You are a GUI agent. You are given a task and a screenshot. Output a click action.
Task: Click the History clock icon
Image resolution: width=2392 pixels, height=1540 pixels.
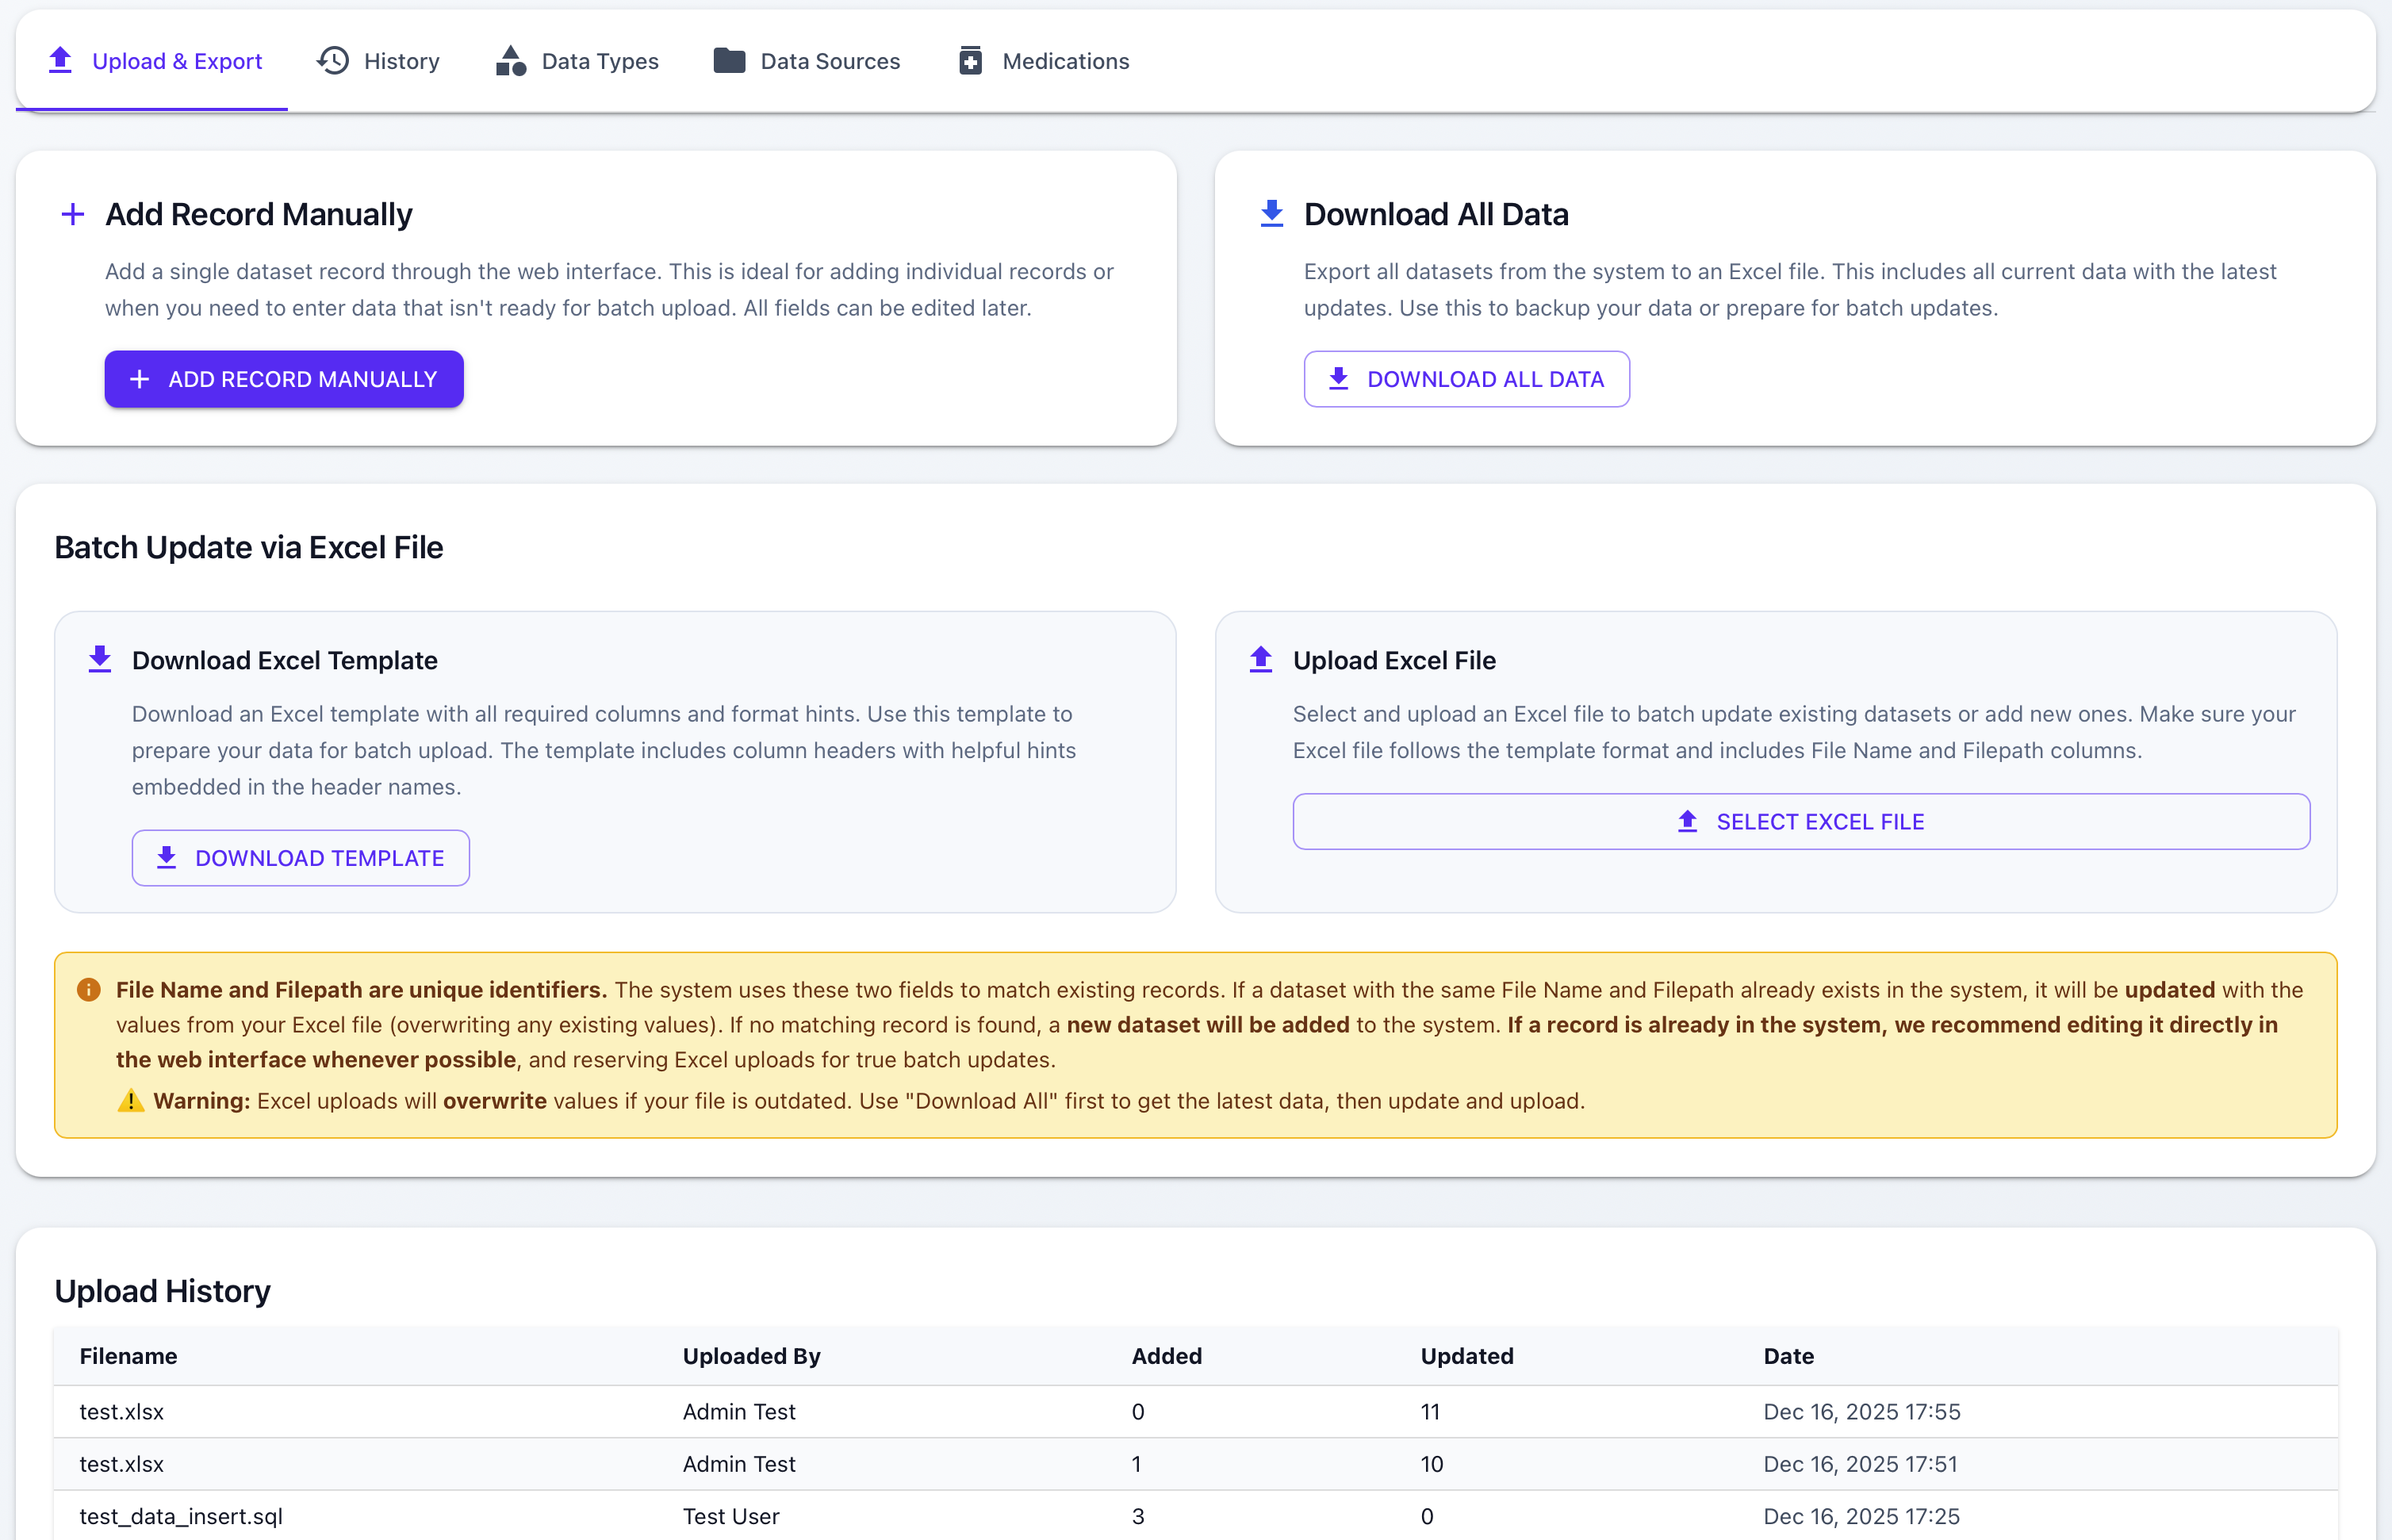[333, 61]
